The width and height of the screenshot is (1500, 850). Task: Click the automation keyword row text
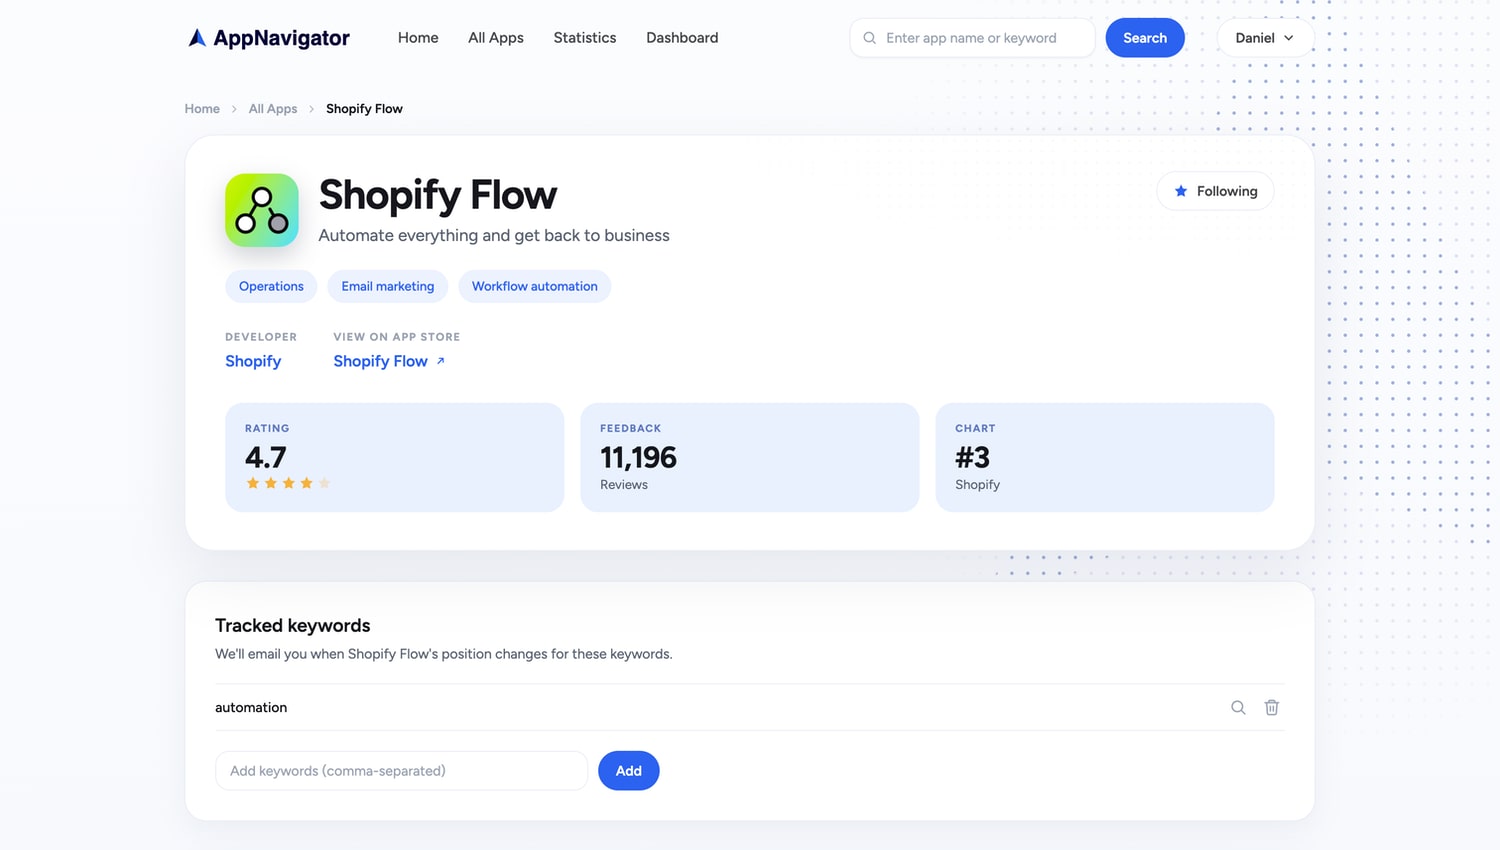click(x=251, y=707)
